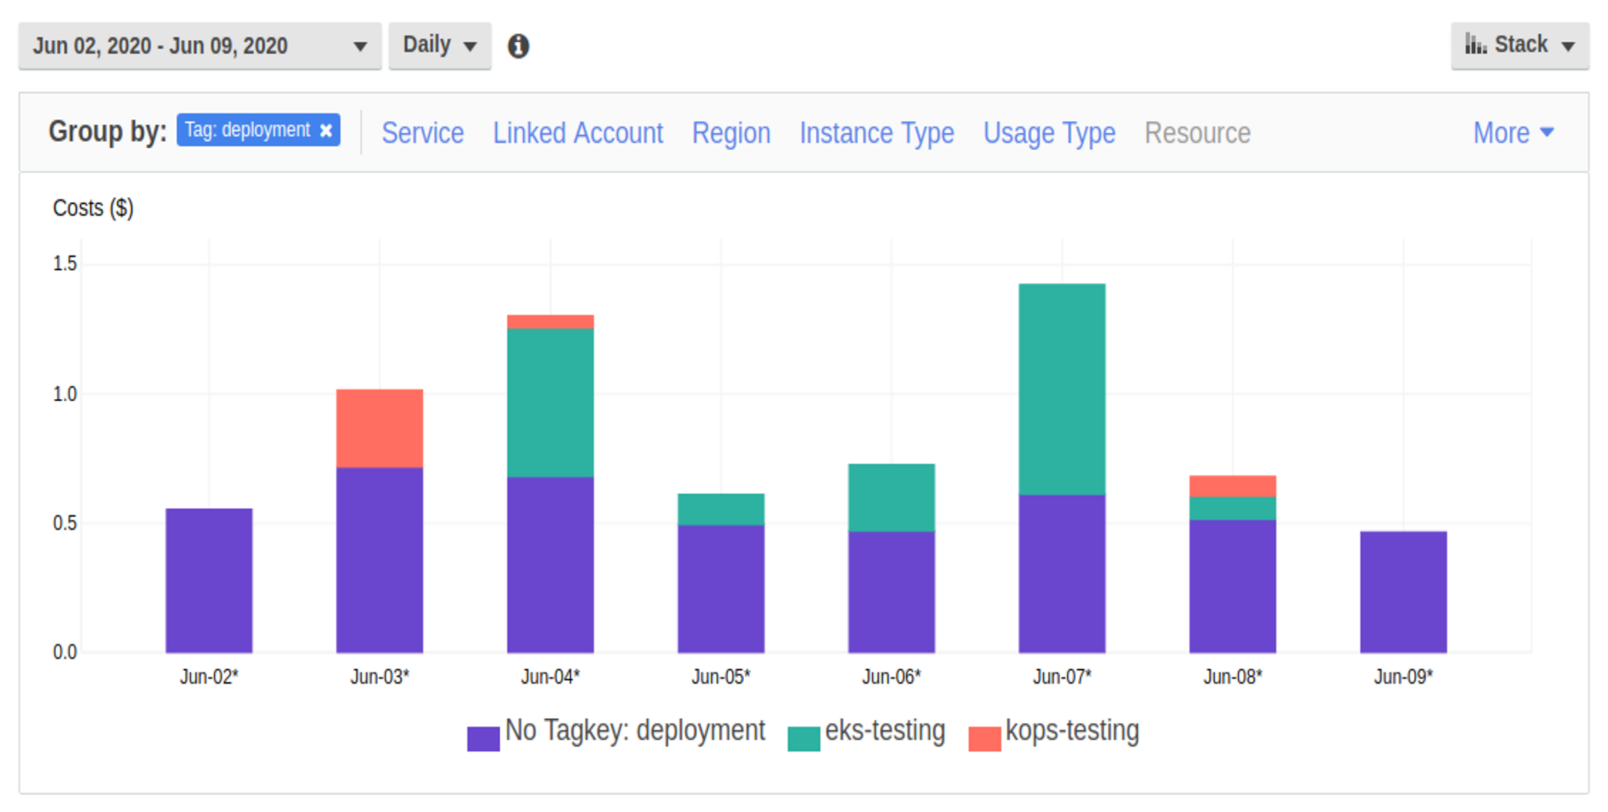The width and height of the screenshot is (1608, 812).
Task: Click the info icon beside Daily
Action: pyautogui.click(x=518, y=46)
